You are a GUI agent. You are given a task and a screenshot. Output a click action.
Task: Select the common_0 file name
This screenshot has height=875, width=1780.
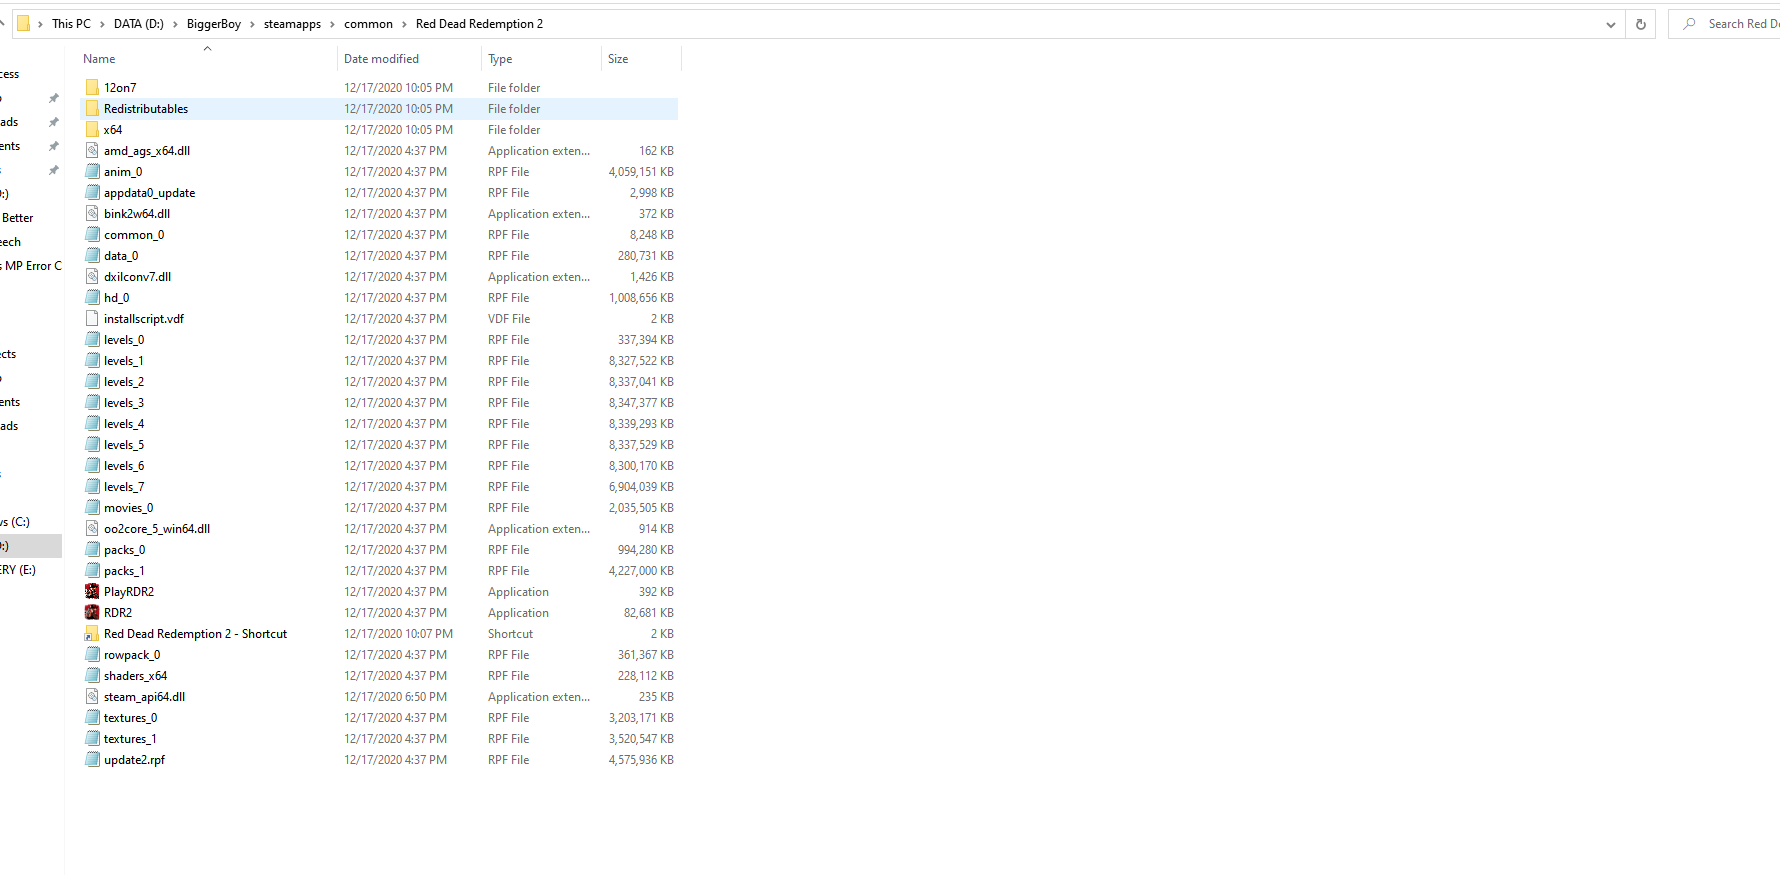(x=134, y=235)
